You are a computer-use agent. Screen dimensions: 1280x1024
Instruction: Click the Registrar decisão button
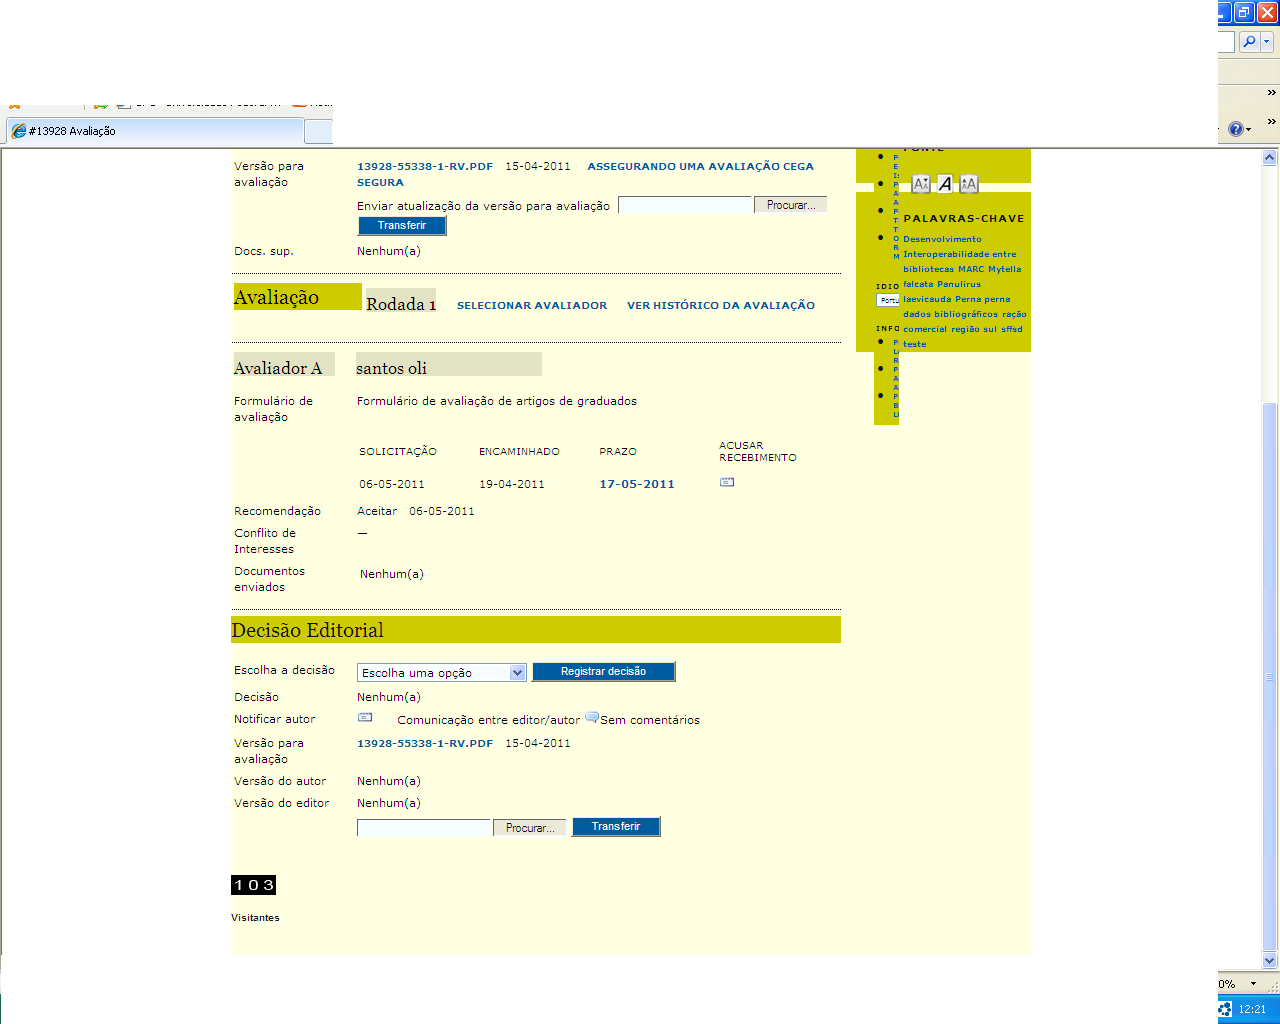tap(603, 672)
